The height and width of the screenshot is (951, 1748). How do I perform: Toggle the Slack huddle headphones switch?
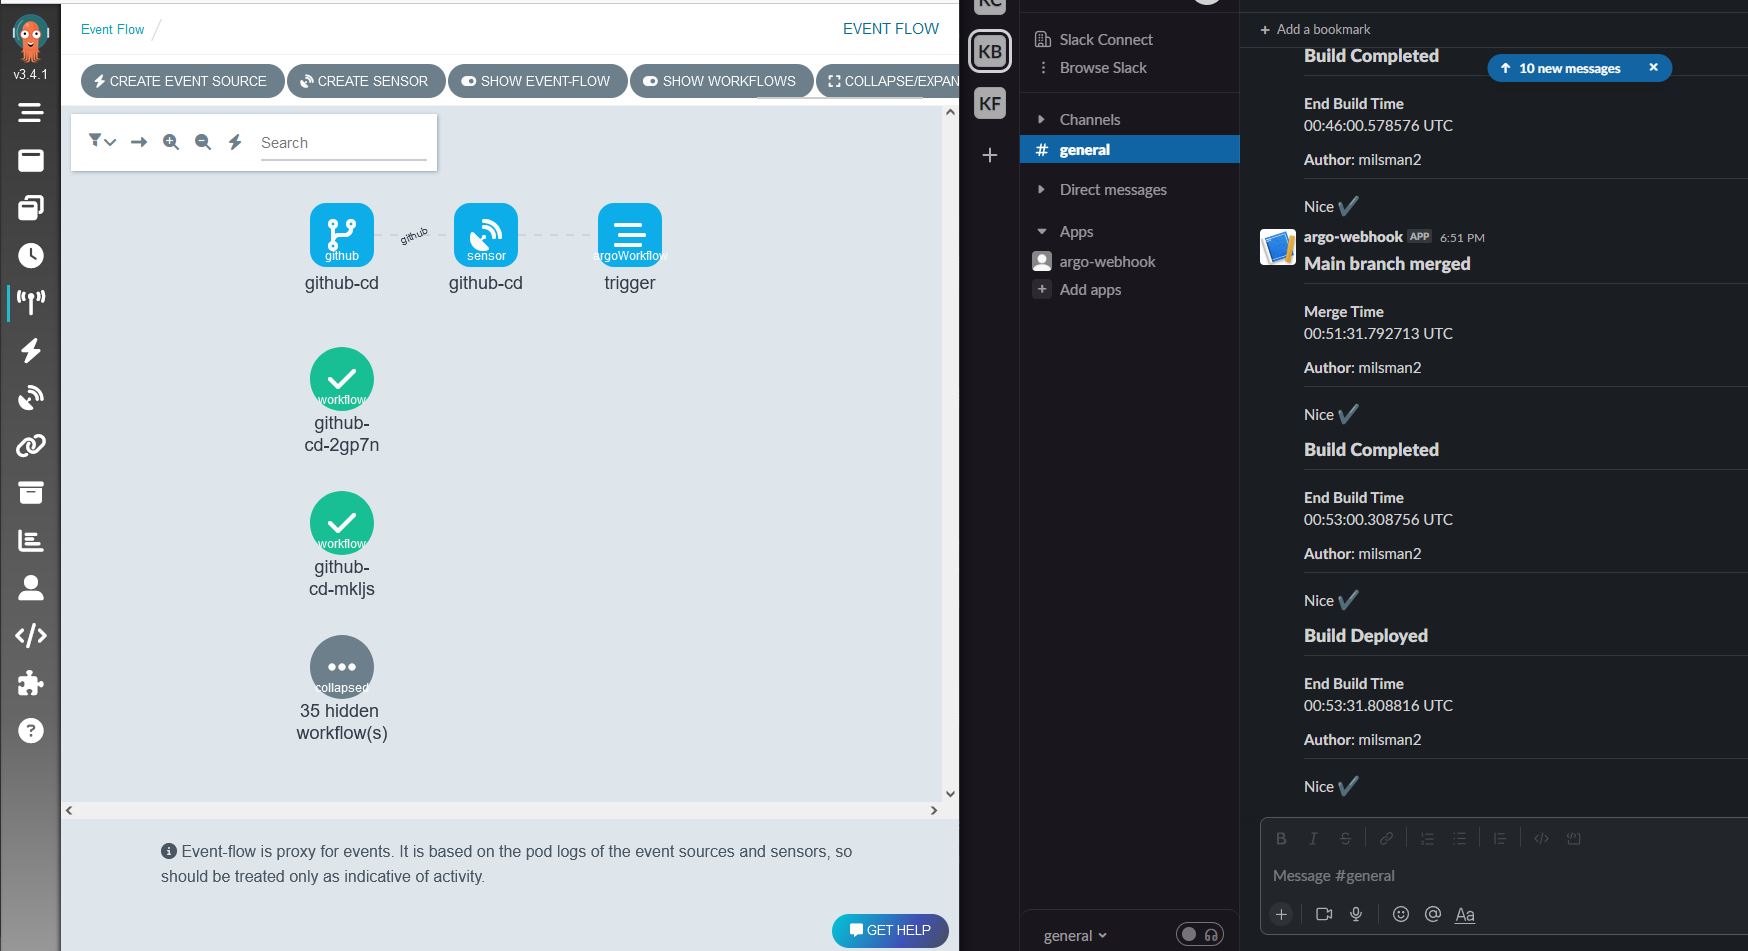point(1199,934)
